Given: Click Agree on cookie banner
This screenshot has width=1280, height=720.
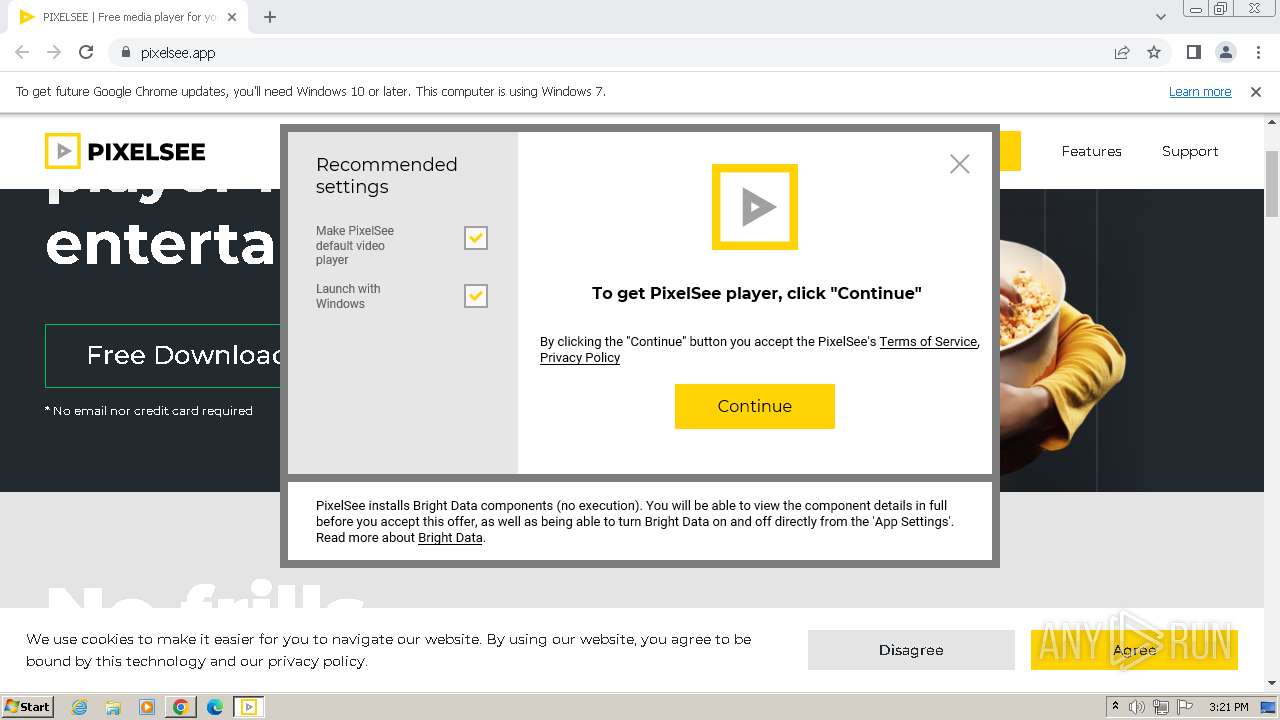Looking at the screenshot, I should tap(1134, 650).
